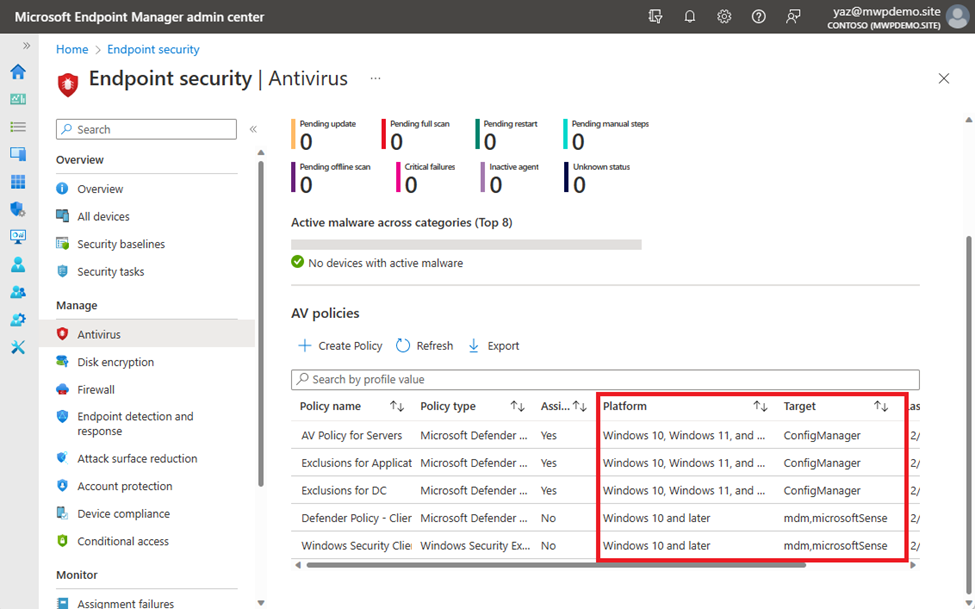Close the Antivirus blade
This screenshot has width=975, height=609.
pyautogui.click(x=944, y=78)
